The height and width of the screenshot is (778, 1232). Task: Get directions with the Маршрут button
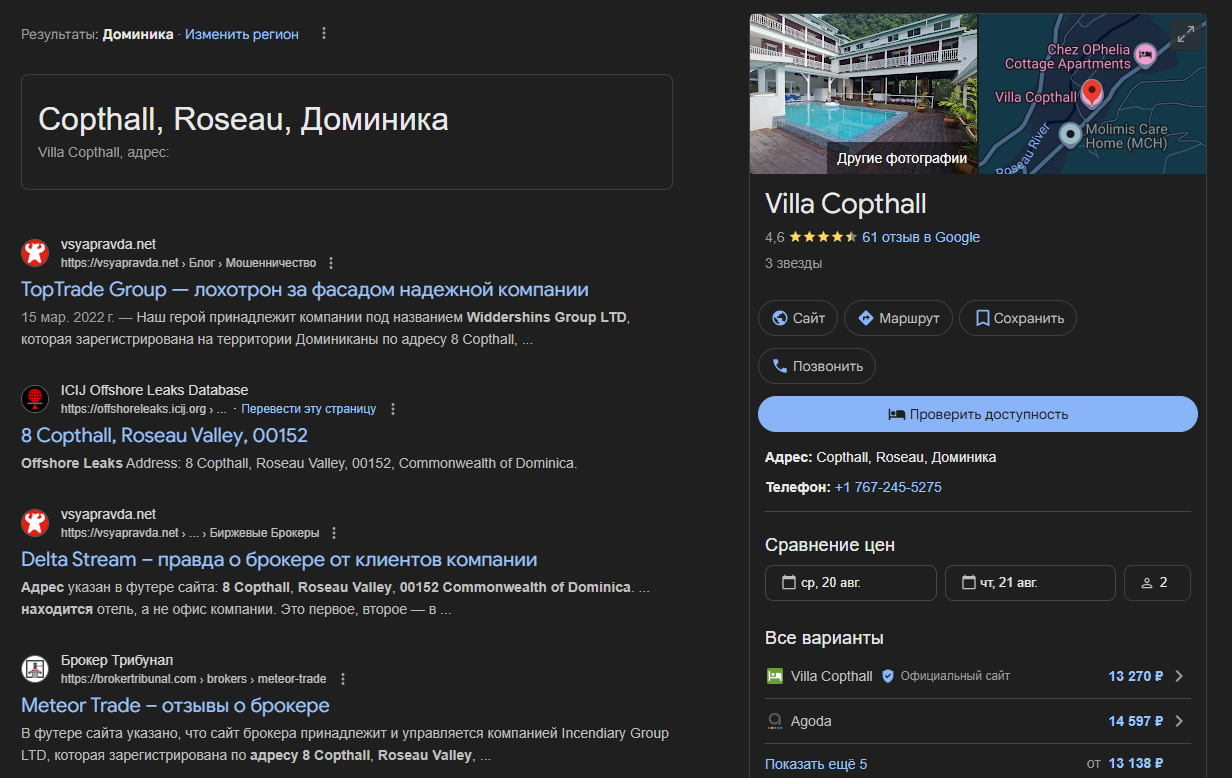click(x=898, y=318)
